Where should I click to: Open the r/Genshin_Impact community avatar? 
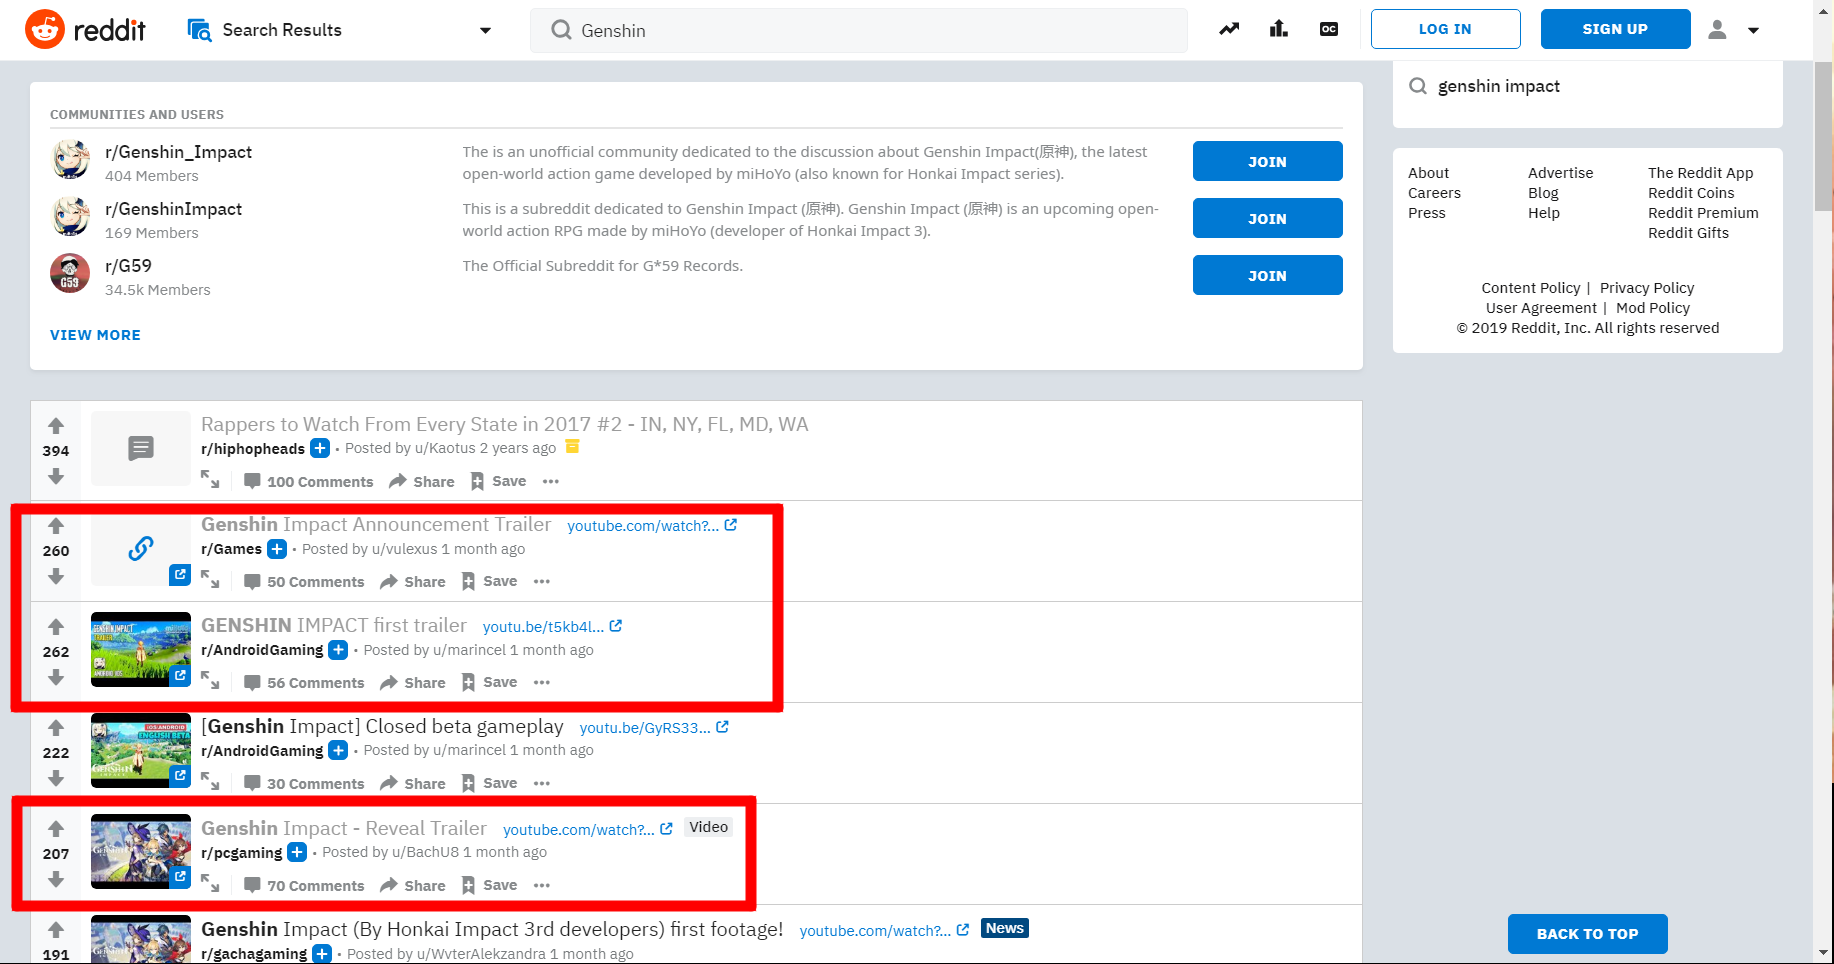pyautogui.click(x=70, y=160)
